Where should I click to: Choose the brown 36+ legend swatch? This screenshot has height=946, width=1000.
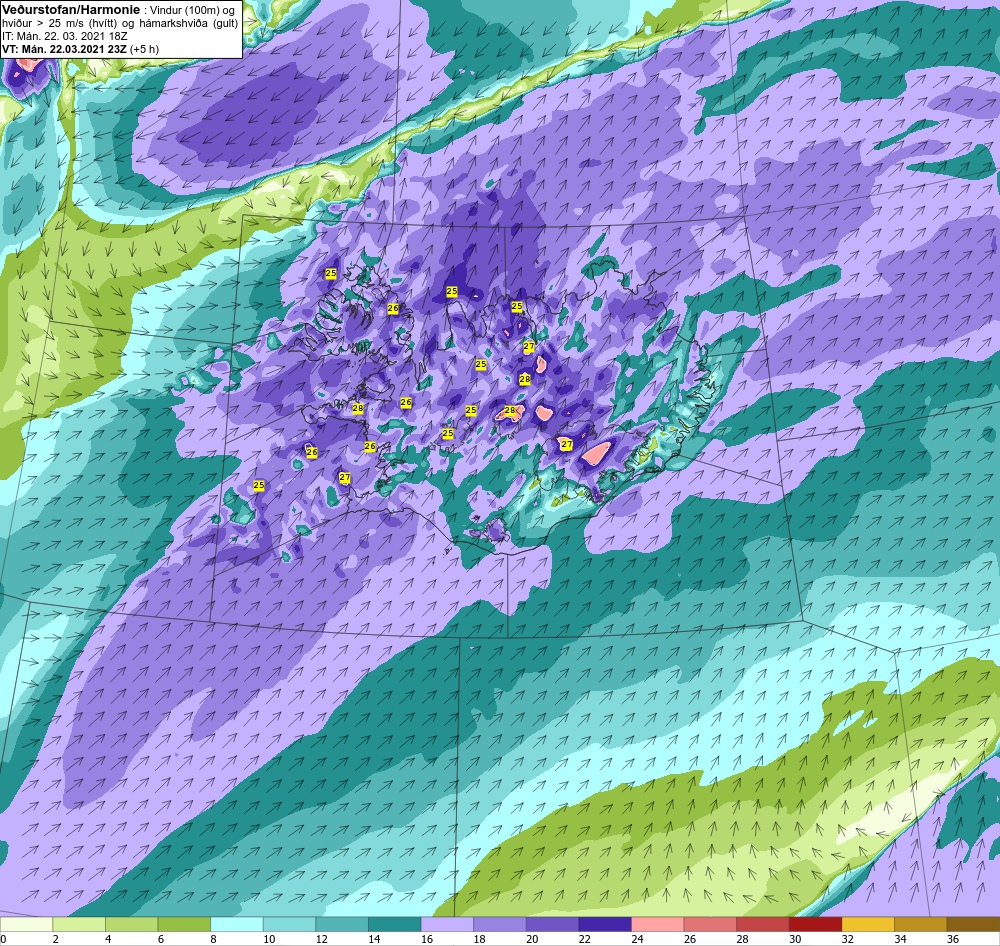click(973, 924)
